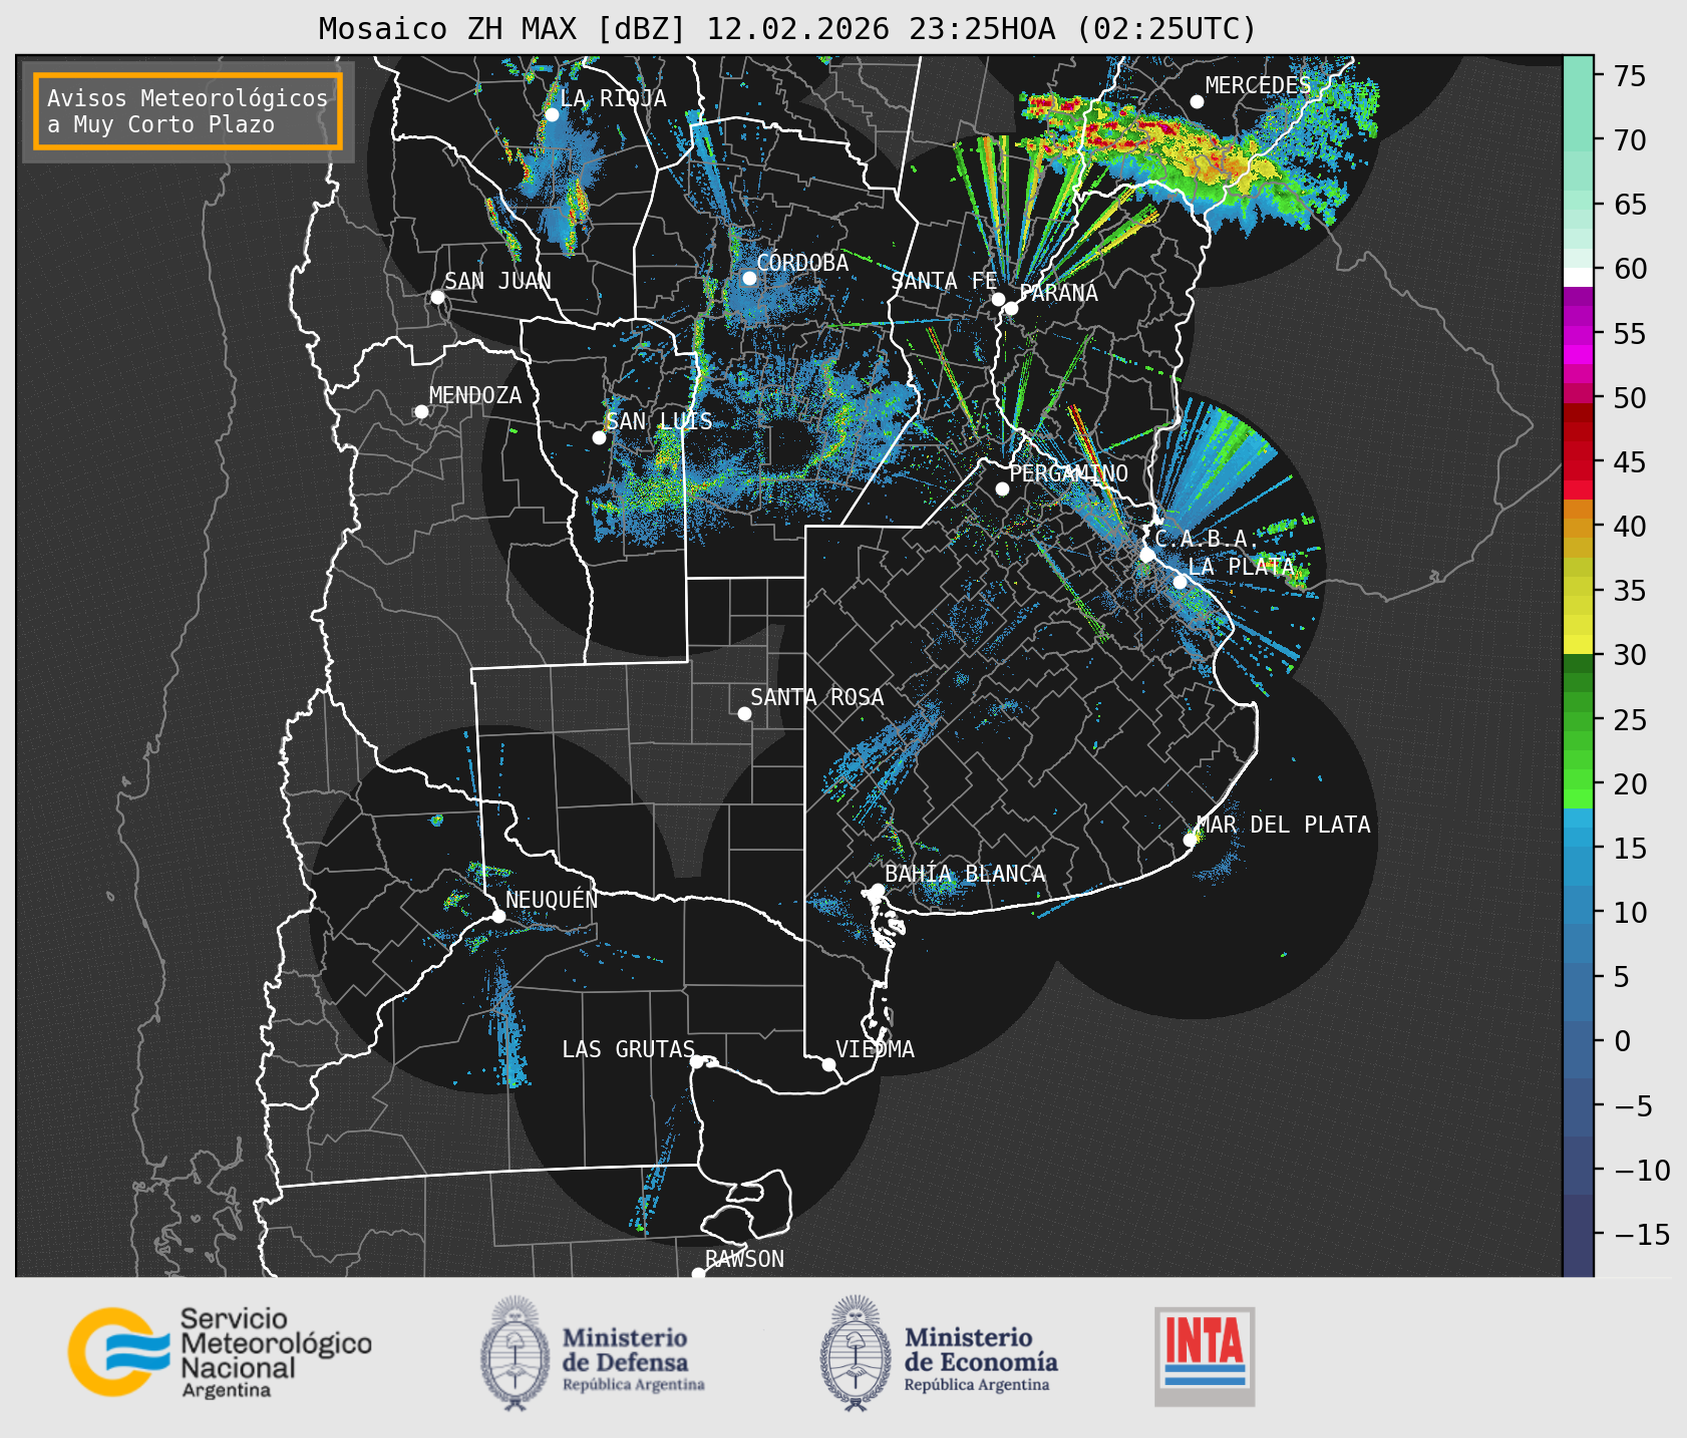1687x1438 pixels.
Task: Select the MAR DEL PLATA city marker
Action: coord(1190,840)
